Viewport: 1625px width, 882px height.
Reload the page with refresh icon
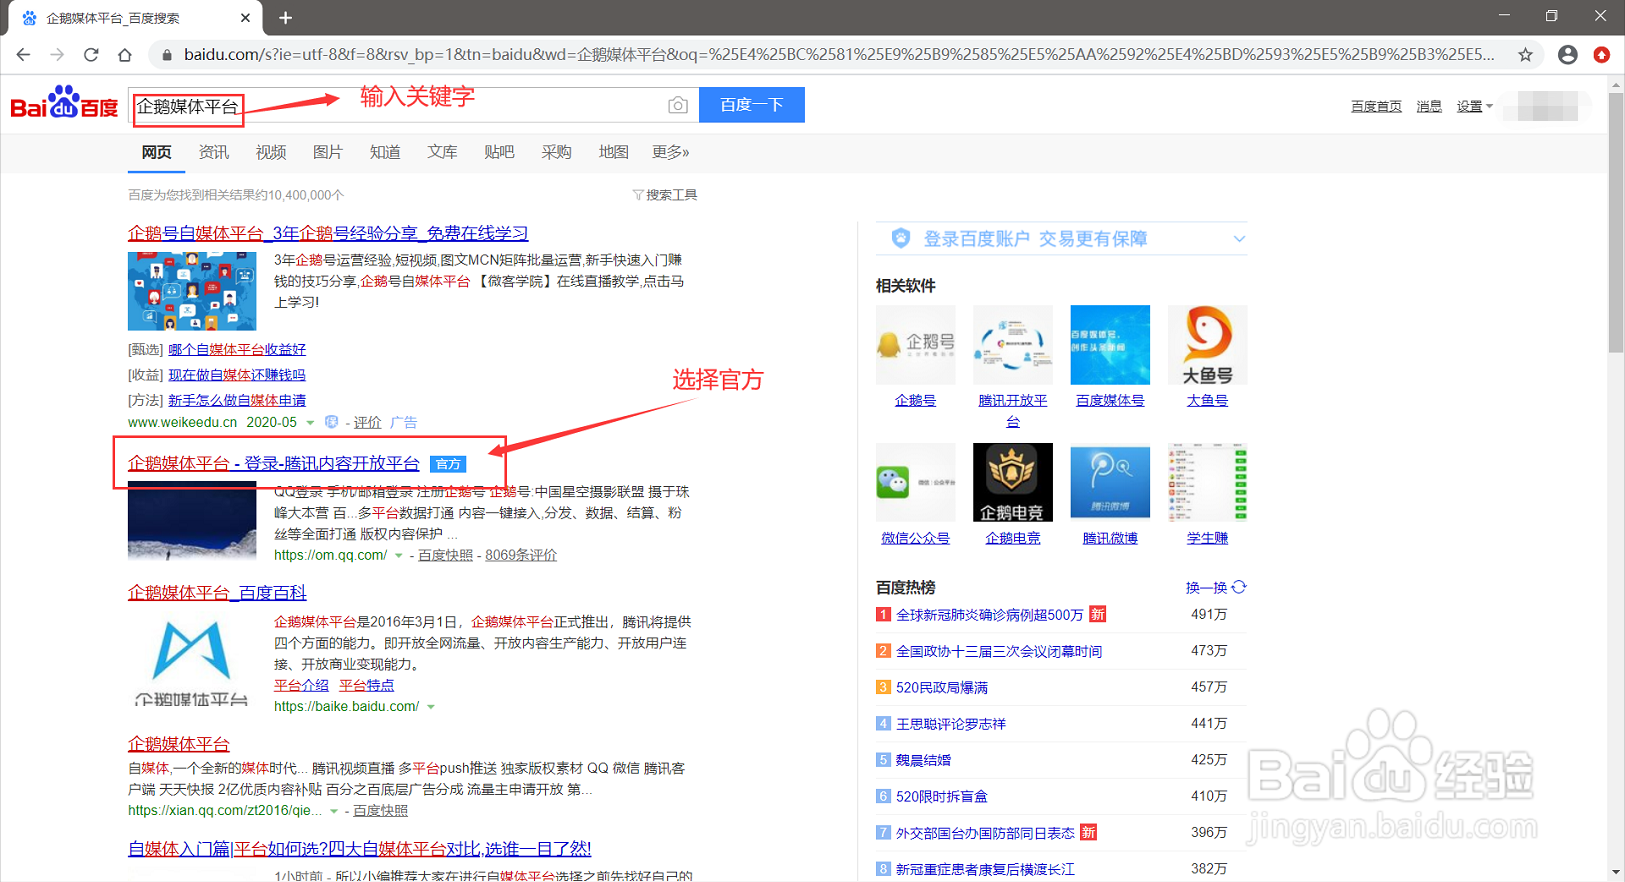coord(91,55)
